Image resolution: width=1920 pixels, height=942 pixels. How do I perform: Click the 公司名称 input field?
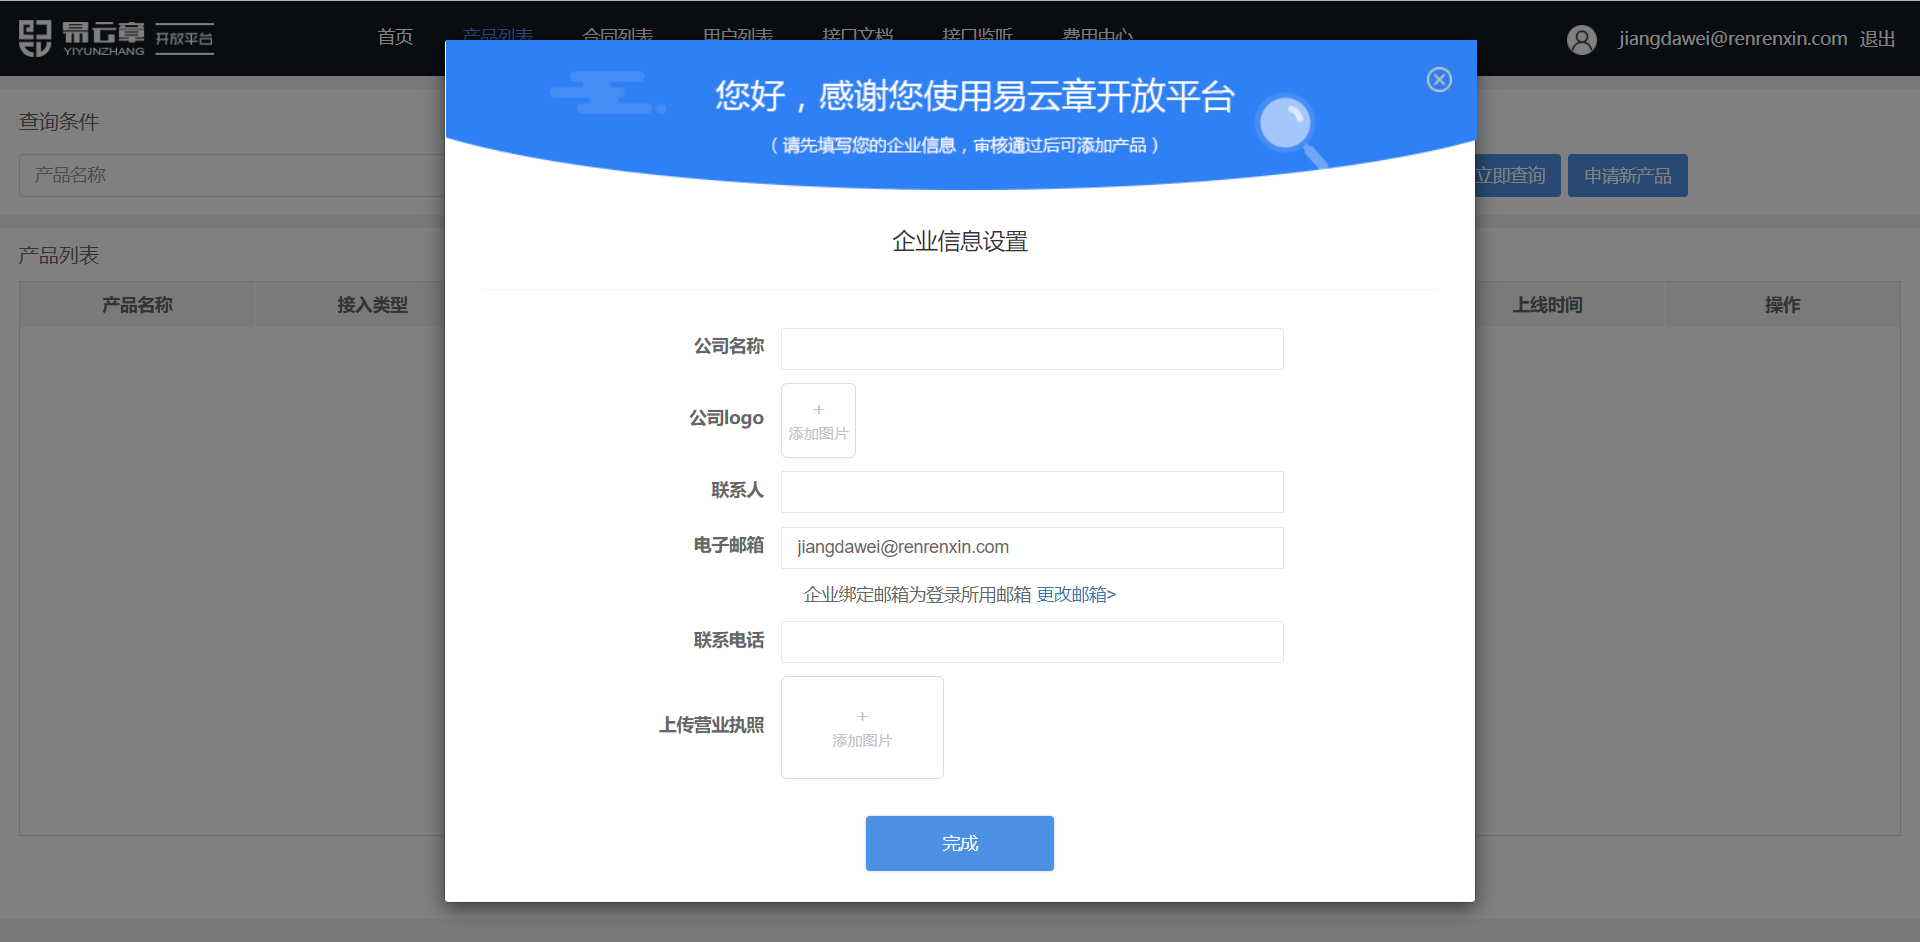[1032, 349]
